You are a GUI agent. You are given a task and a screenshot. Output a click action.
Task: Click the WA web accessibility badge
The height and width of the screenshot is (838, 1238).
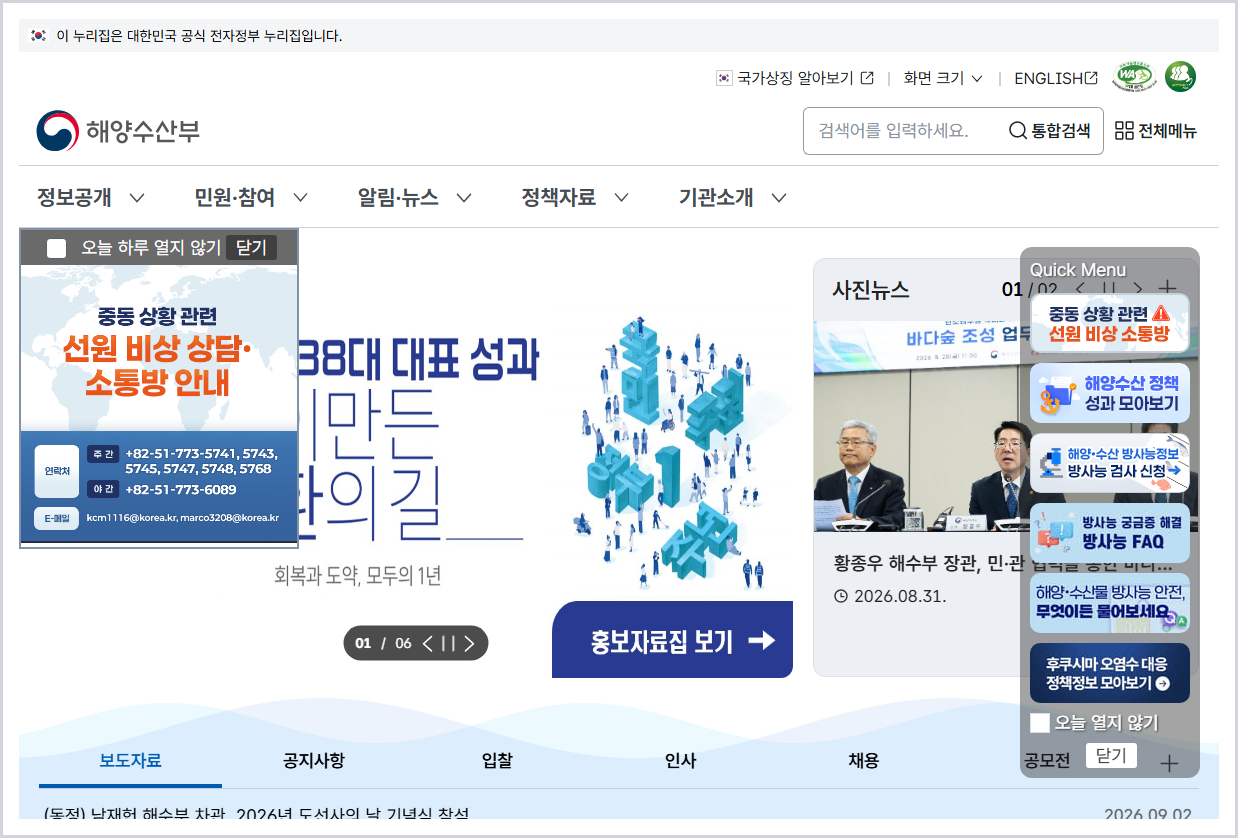click(x=1134, y=77)
